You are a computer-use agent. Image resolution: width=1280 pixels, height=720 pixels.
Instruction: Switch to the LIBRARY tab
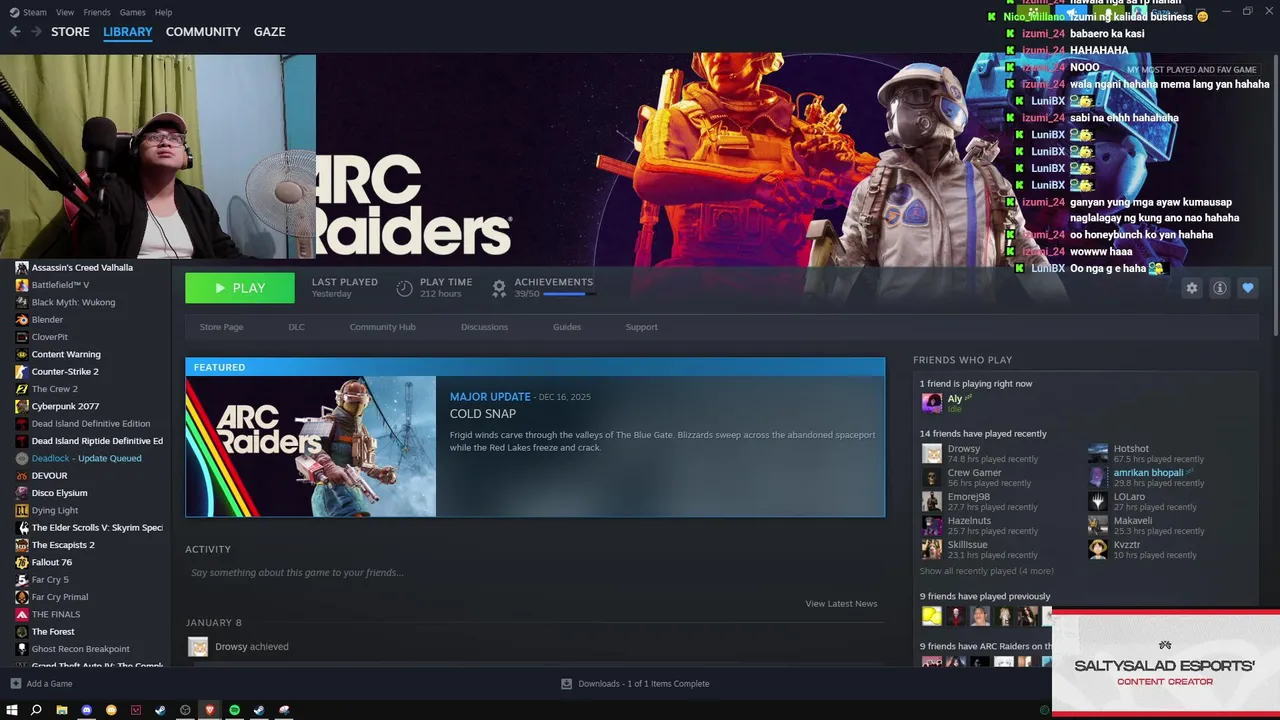pos(128,32)
